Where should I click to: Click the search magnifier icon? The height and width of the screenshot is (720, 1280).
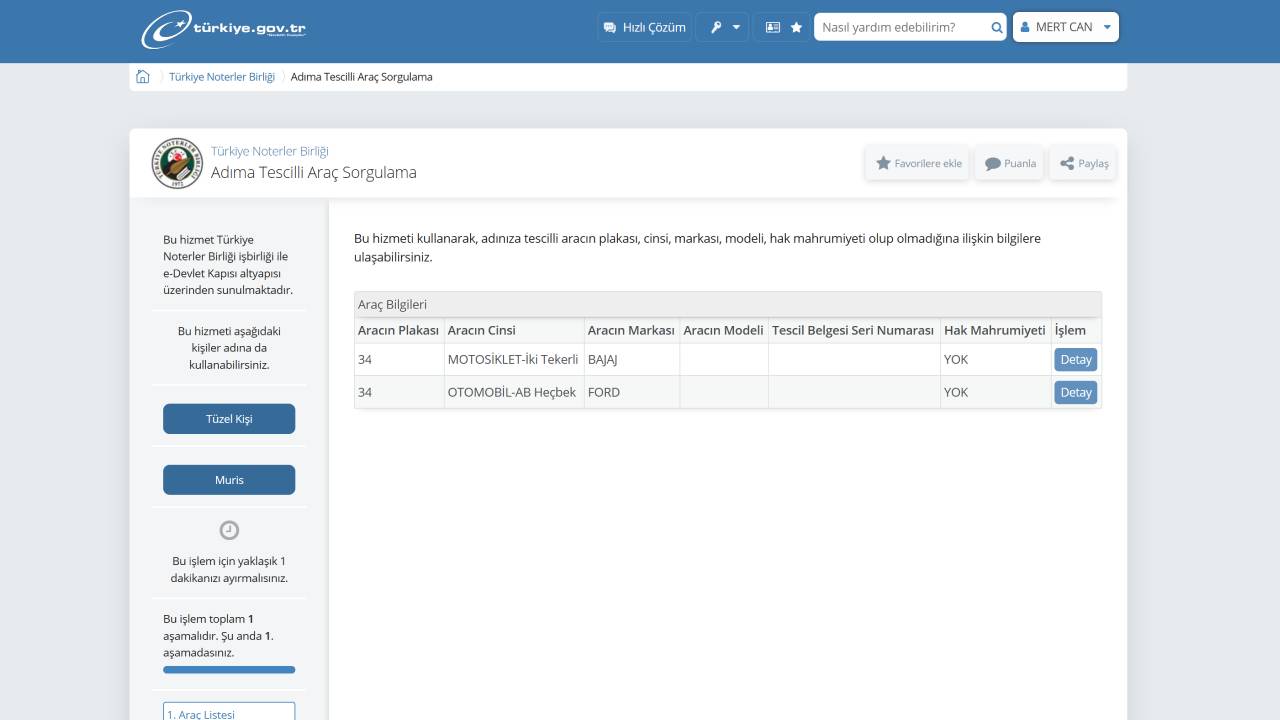click(996, 27)
